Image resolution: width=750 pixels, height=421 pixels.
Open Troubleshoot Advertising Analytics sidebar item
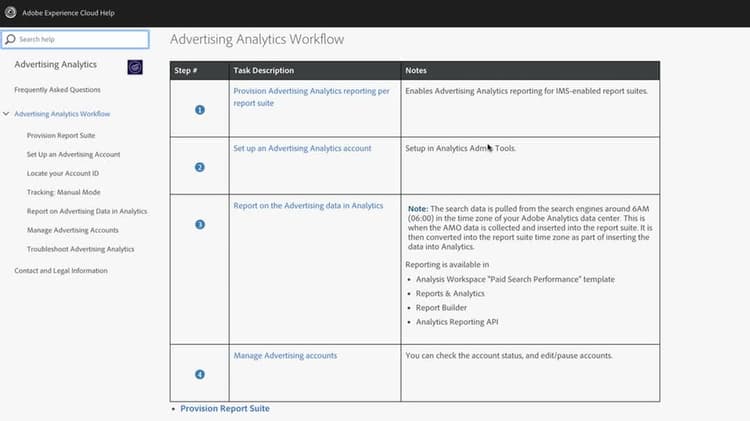pyautogui.click(x=80, y=249)
